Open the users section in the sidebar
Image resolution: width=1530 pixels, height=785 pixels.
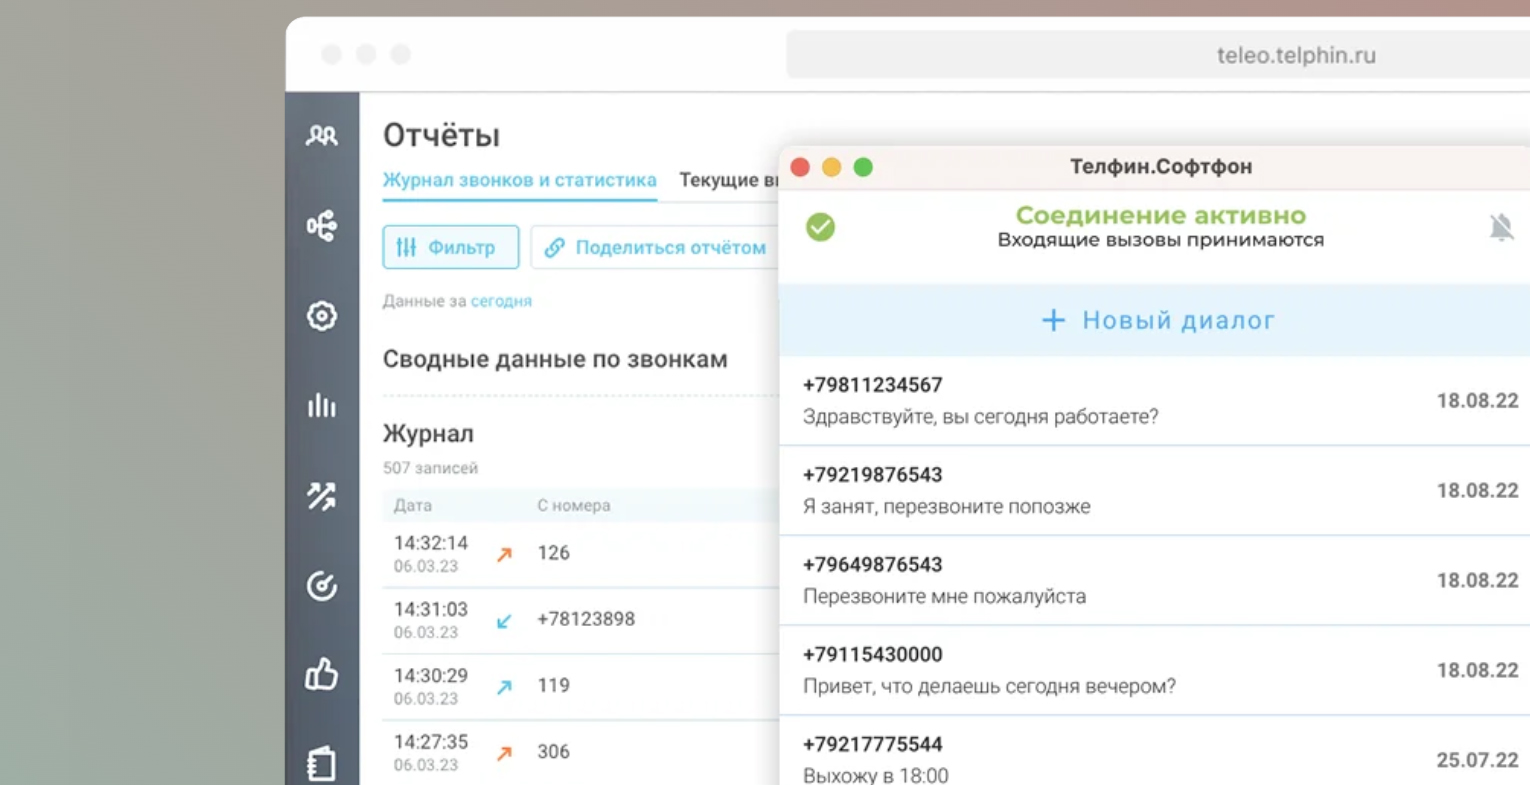321,136
